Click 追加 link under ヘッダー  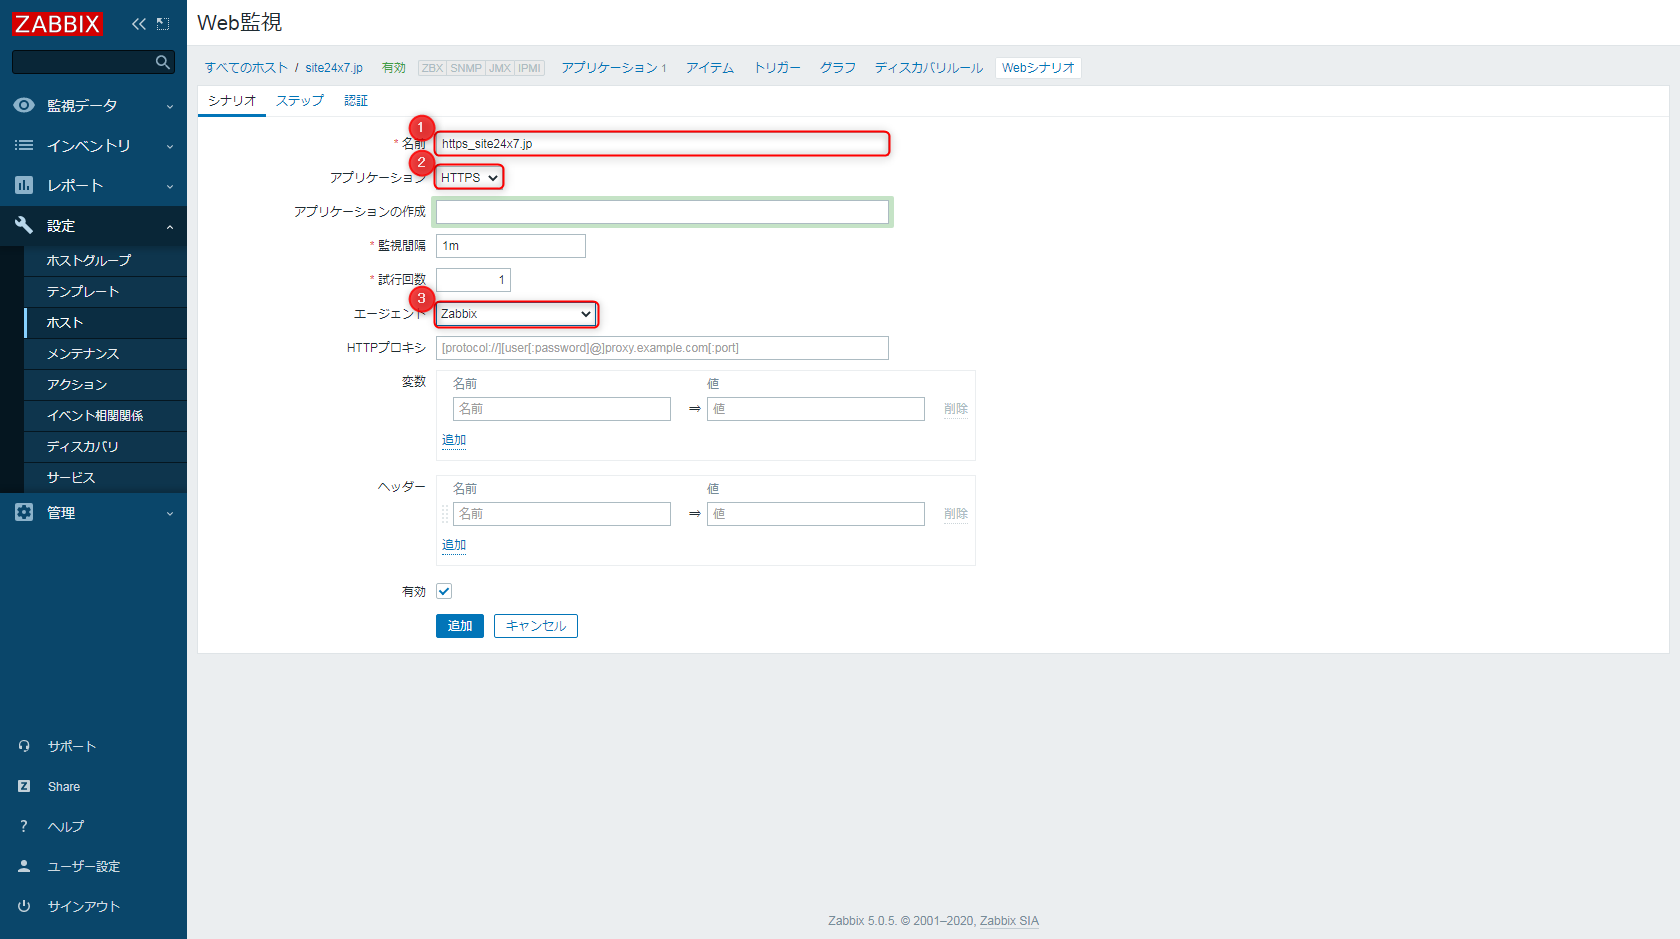click(x=454, y=545)
